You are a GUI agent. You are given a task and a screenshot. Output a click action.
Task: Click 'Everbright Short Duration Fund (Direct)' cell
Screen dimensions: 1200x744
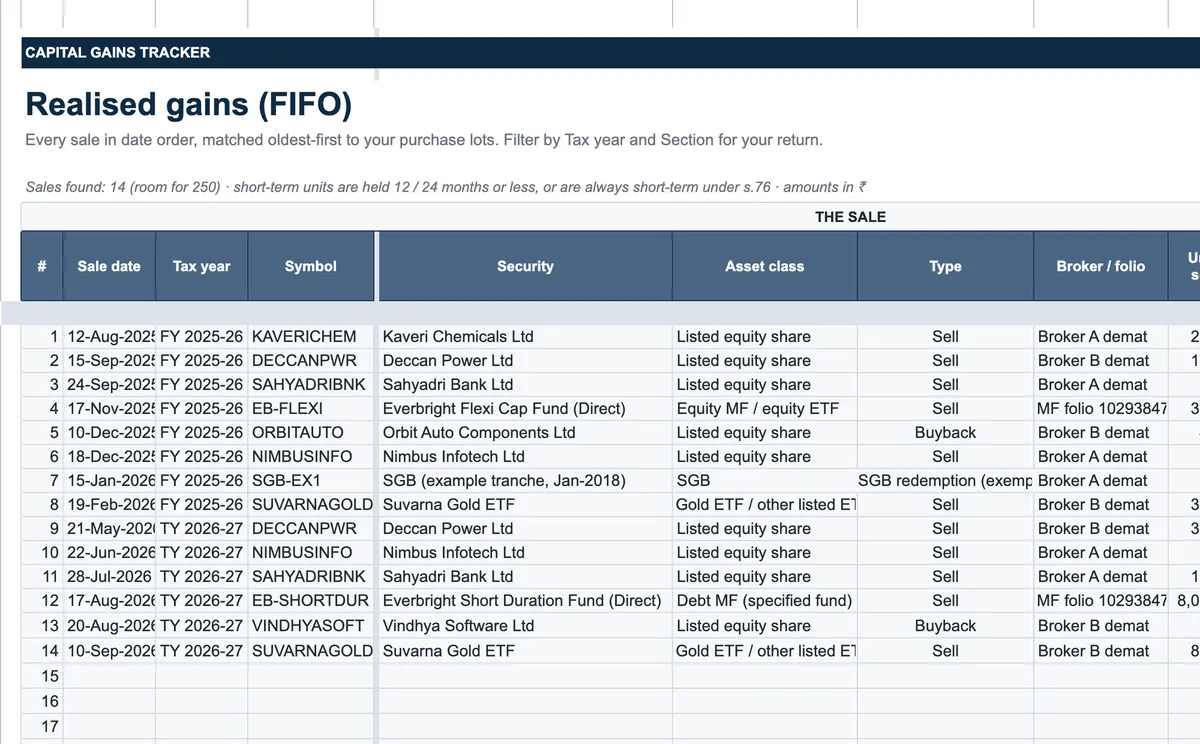(525, 601)
